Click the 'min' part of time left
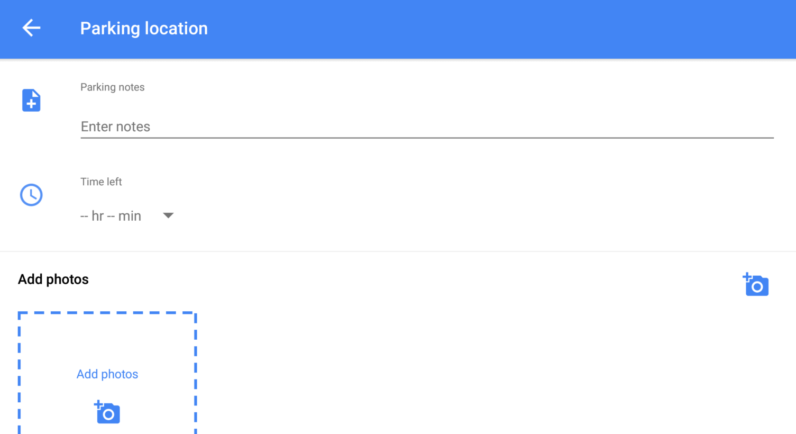The image size is (796, 434). tap(130, 216)
